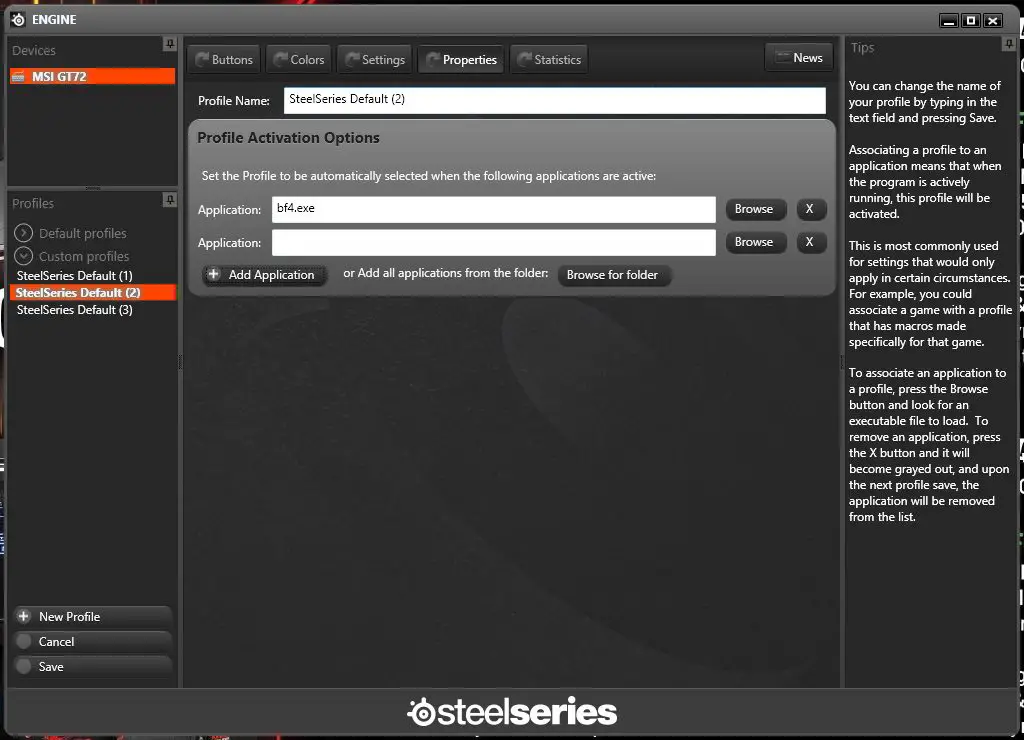Click the Profiles panel title
This screenshot has height=740, width=1024.
[x=33, y=203]
